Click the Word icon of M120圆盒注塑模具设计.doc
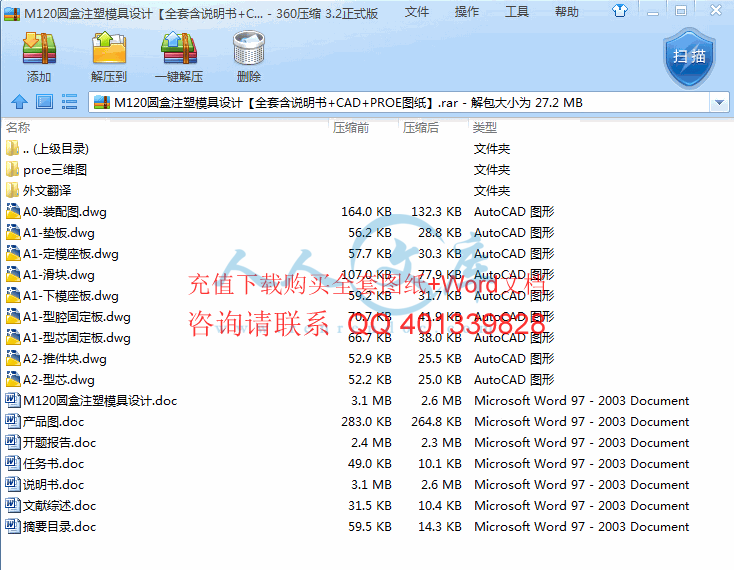This screenshot has width=734, height=570. tap(13, 400)
